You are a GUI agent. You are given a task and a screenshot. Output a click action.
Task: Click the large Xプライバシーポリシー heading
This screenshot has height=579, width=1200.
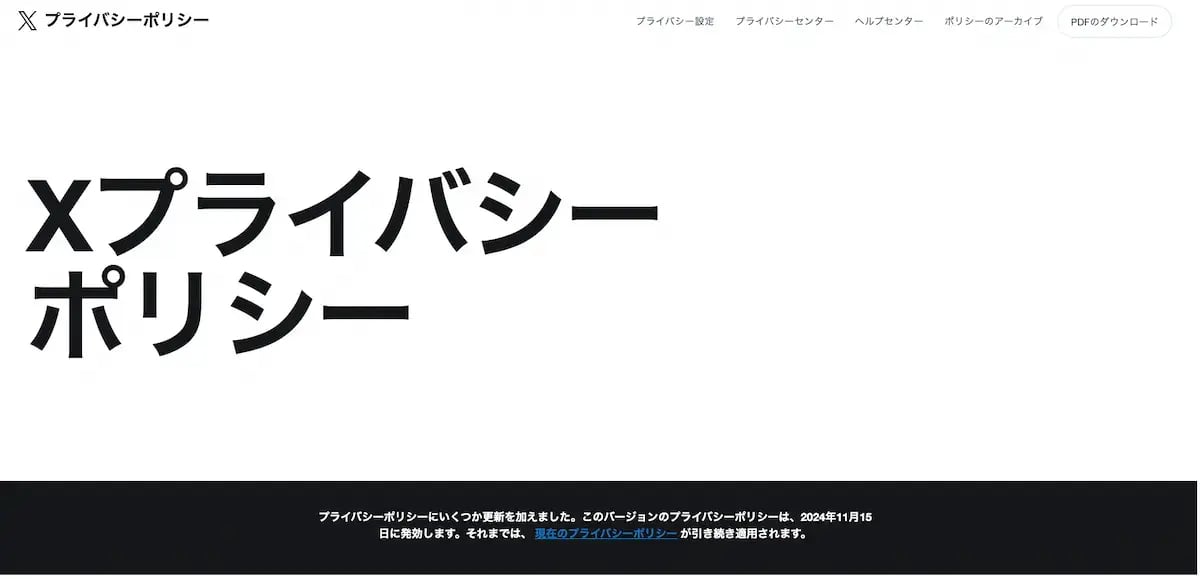pos(342,263)
